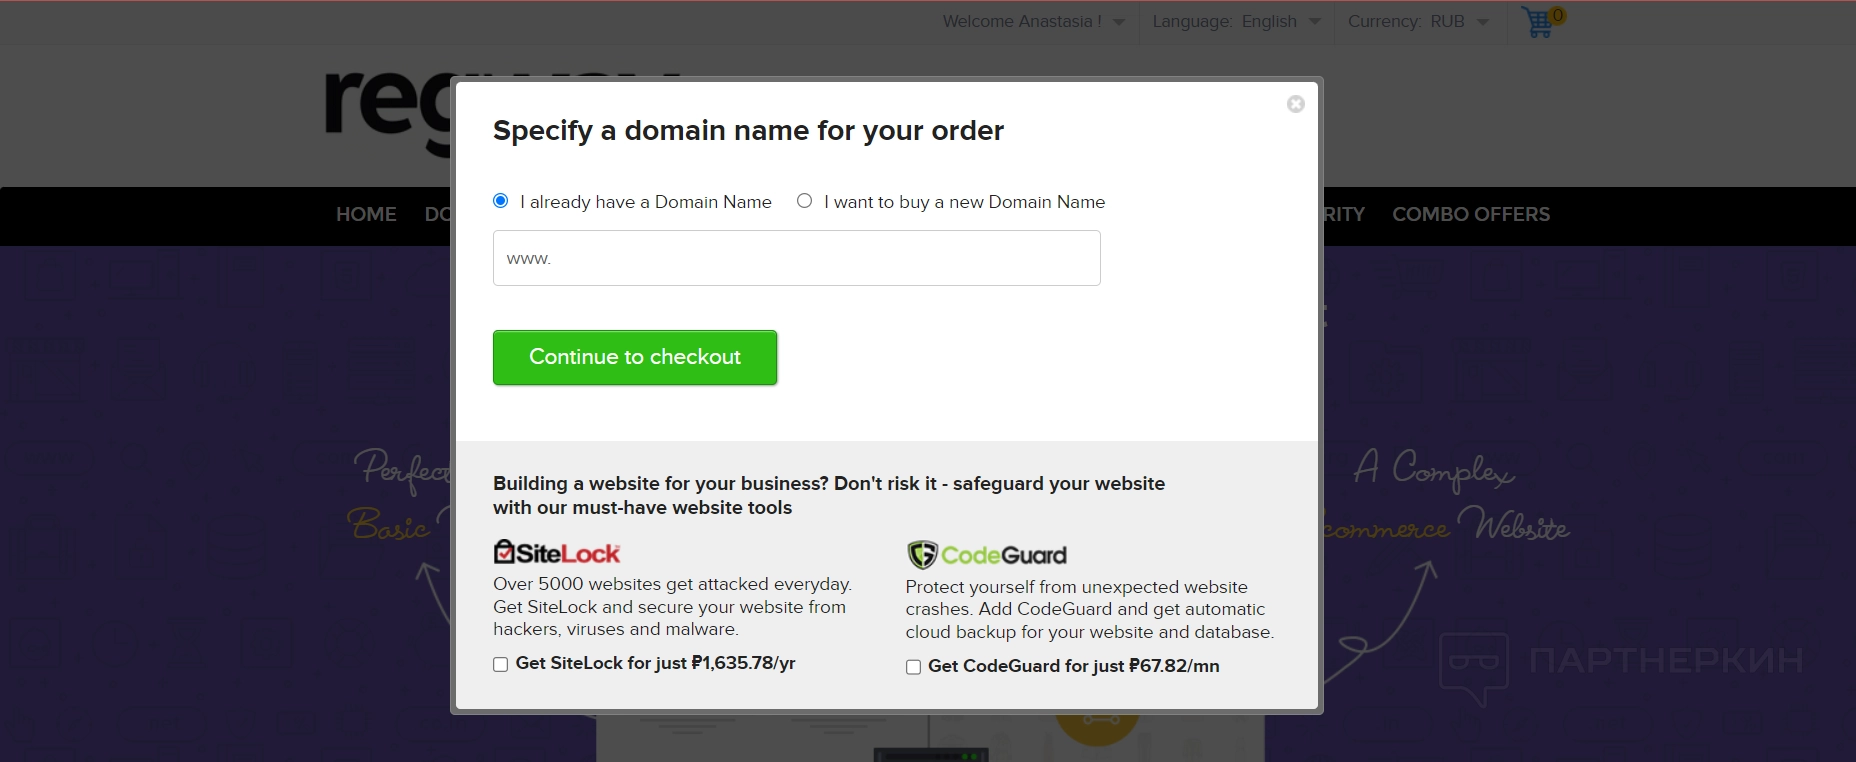
Task: Go to the HOME menu item
Action: coord(366,214)
